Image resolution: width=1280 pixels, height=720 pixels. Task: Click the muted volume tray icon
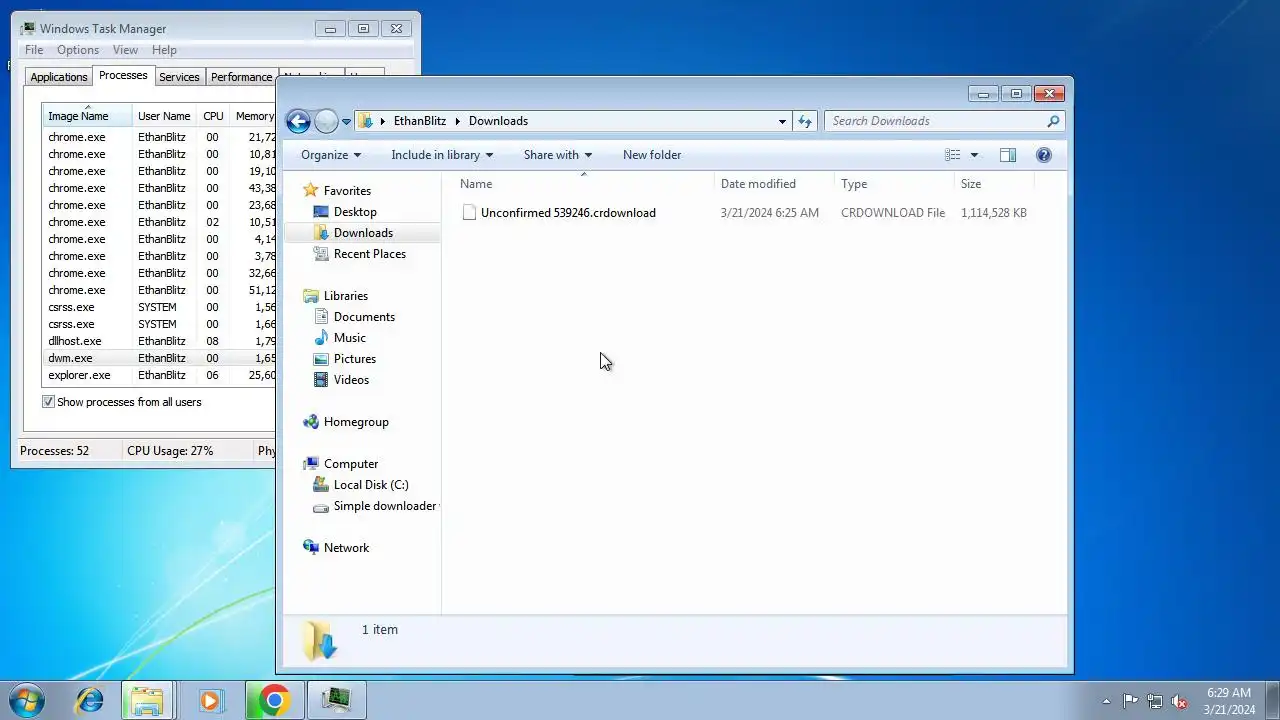[1180, 701]
